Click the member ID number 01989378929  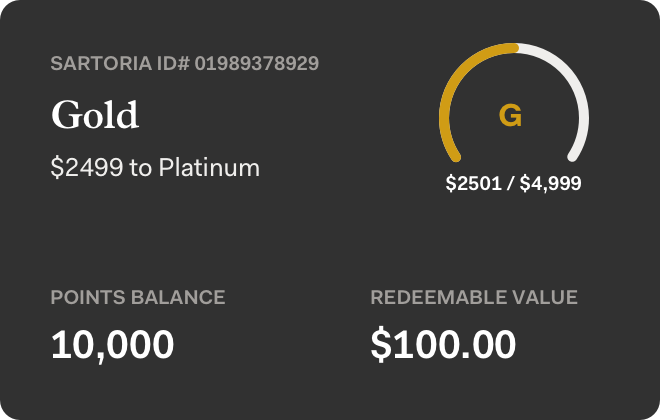coord(257,63)
